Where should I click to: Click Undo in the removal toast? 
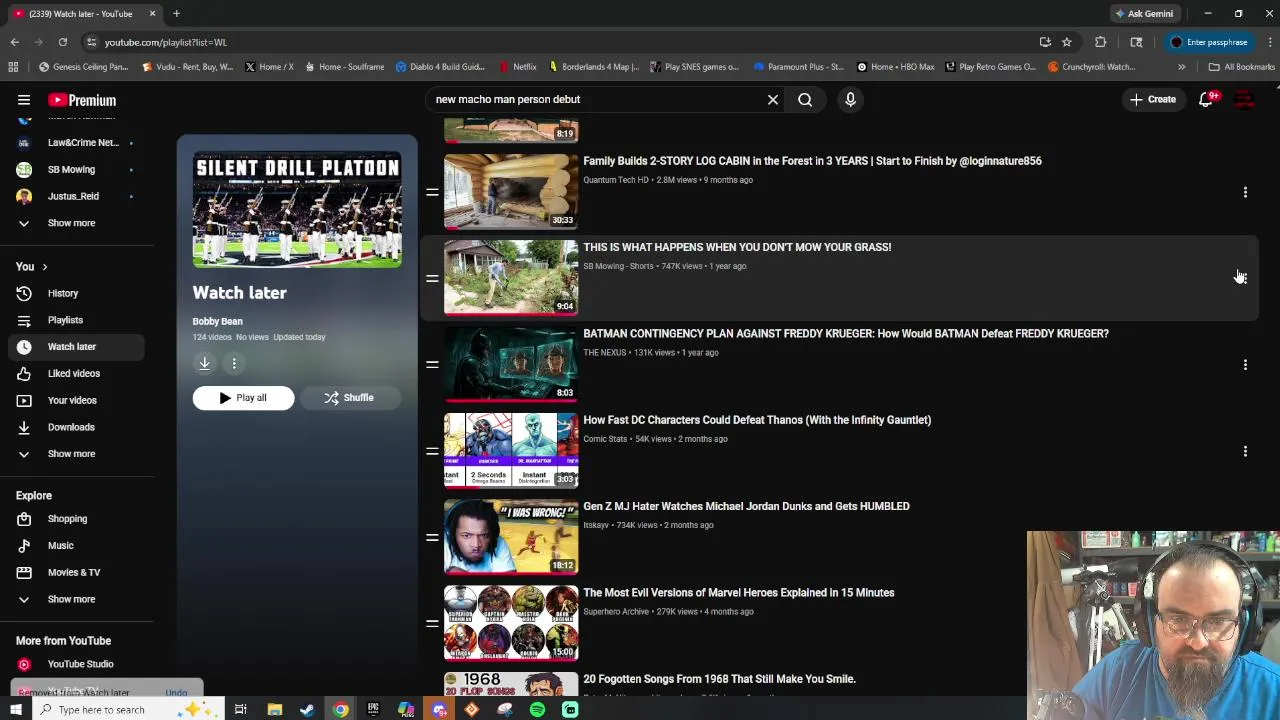tap(176, 693)
